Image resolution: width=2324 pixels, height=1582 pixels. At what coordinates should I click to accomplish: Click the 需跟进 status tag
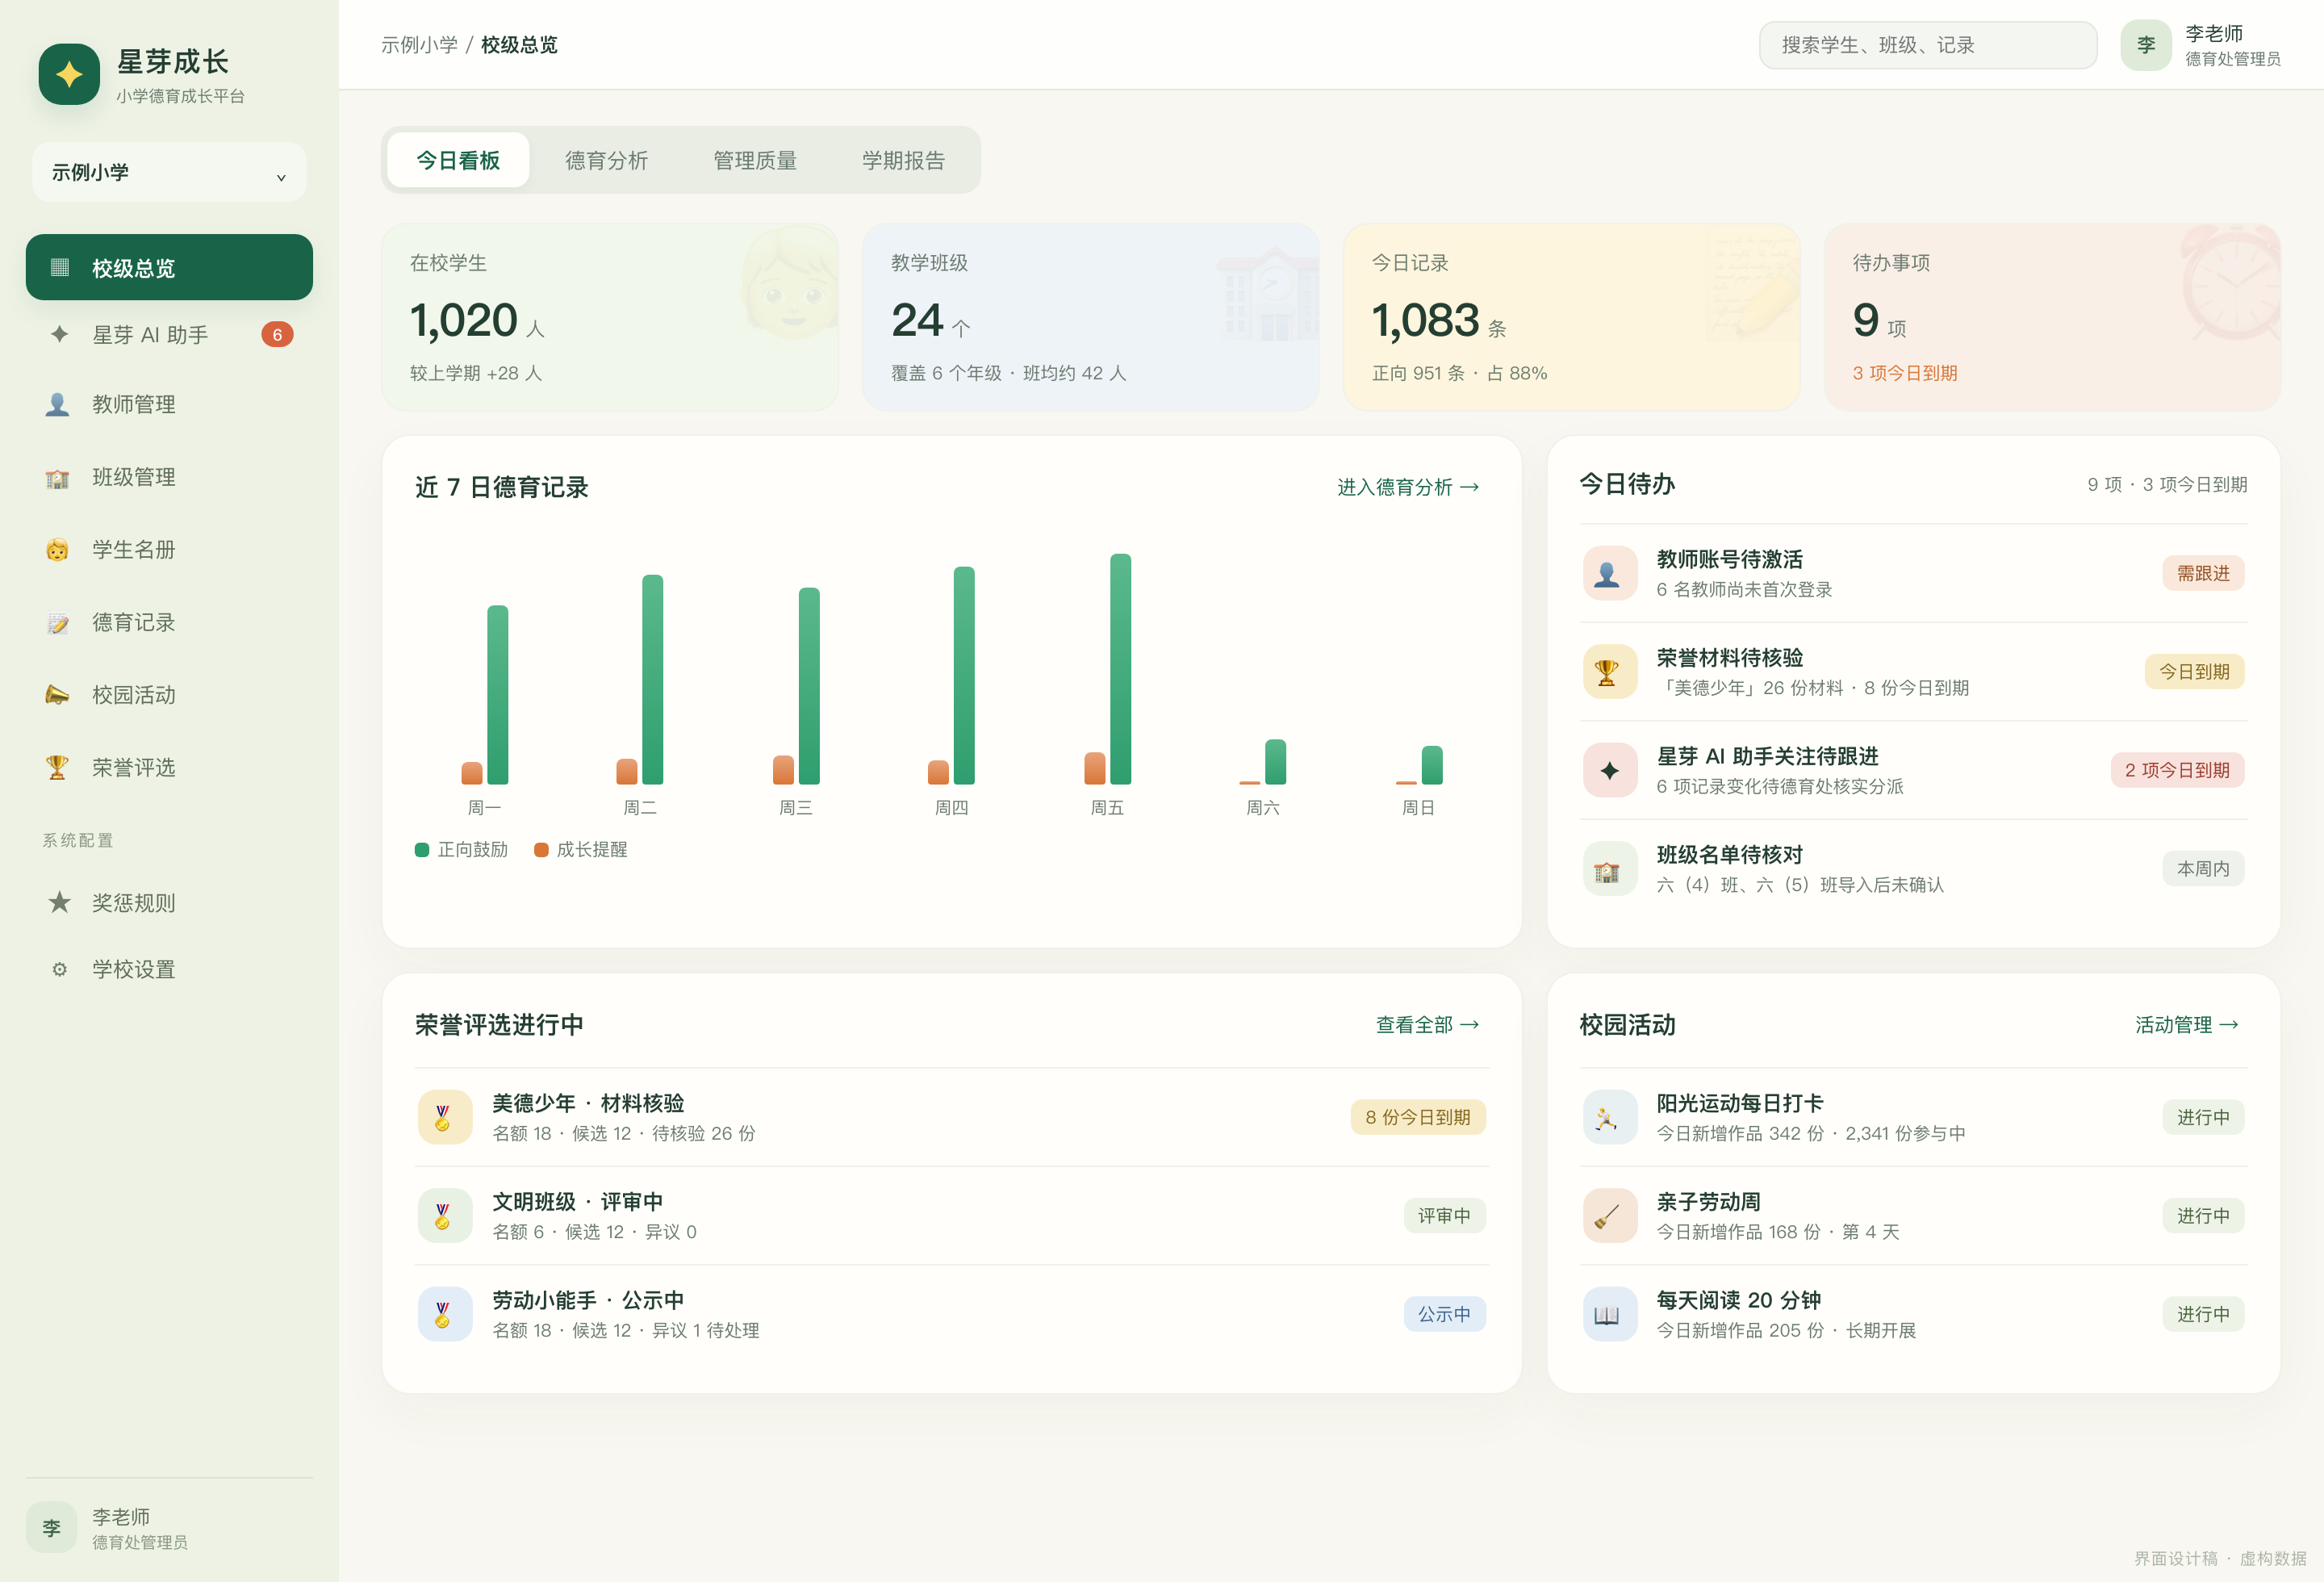tap(2203, 573)
